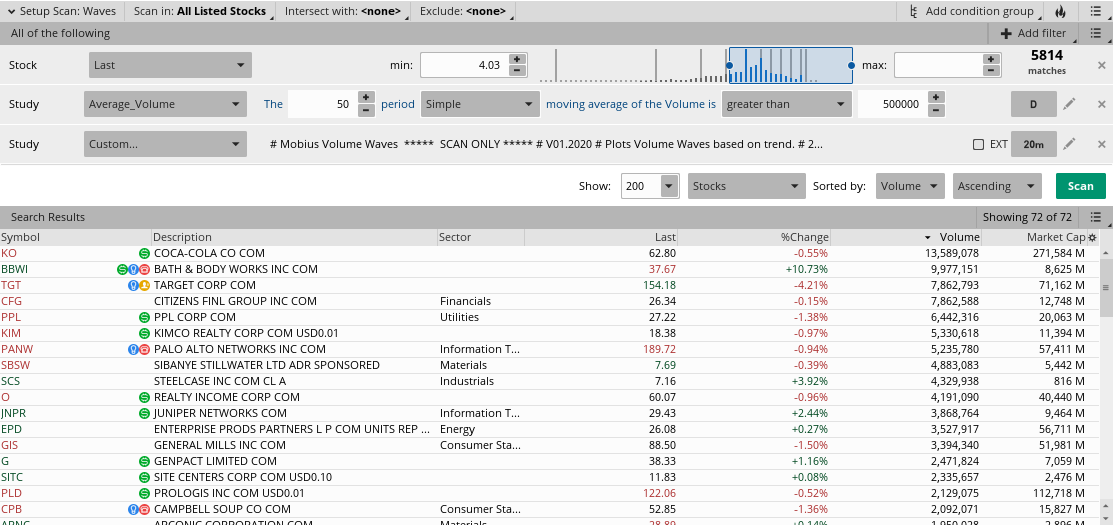This screenshot has width=1113, height=525.
Task: Sort by the Symbol column header
Action: pos(76,237)
